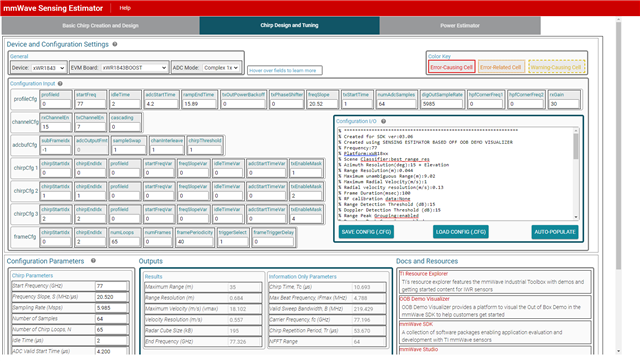Open help icon beside Device and Configuration Settings
The height and width of the screenshot is (361, 640).
[115, 44]
